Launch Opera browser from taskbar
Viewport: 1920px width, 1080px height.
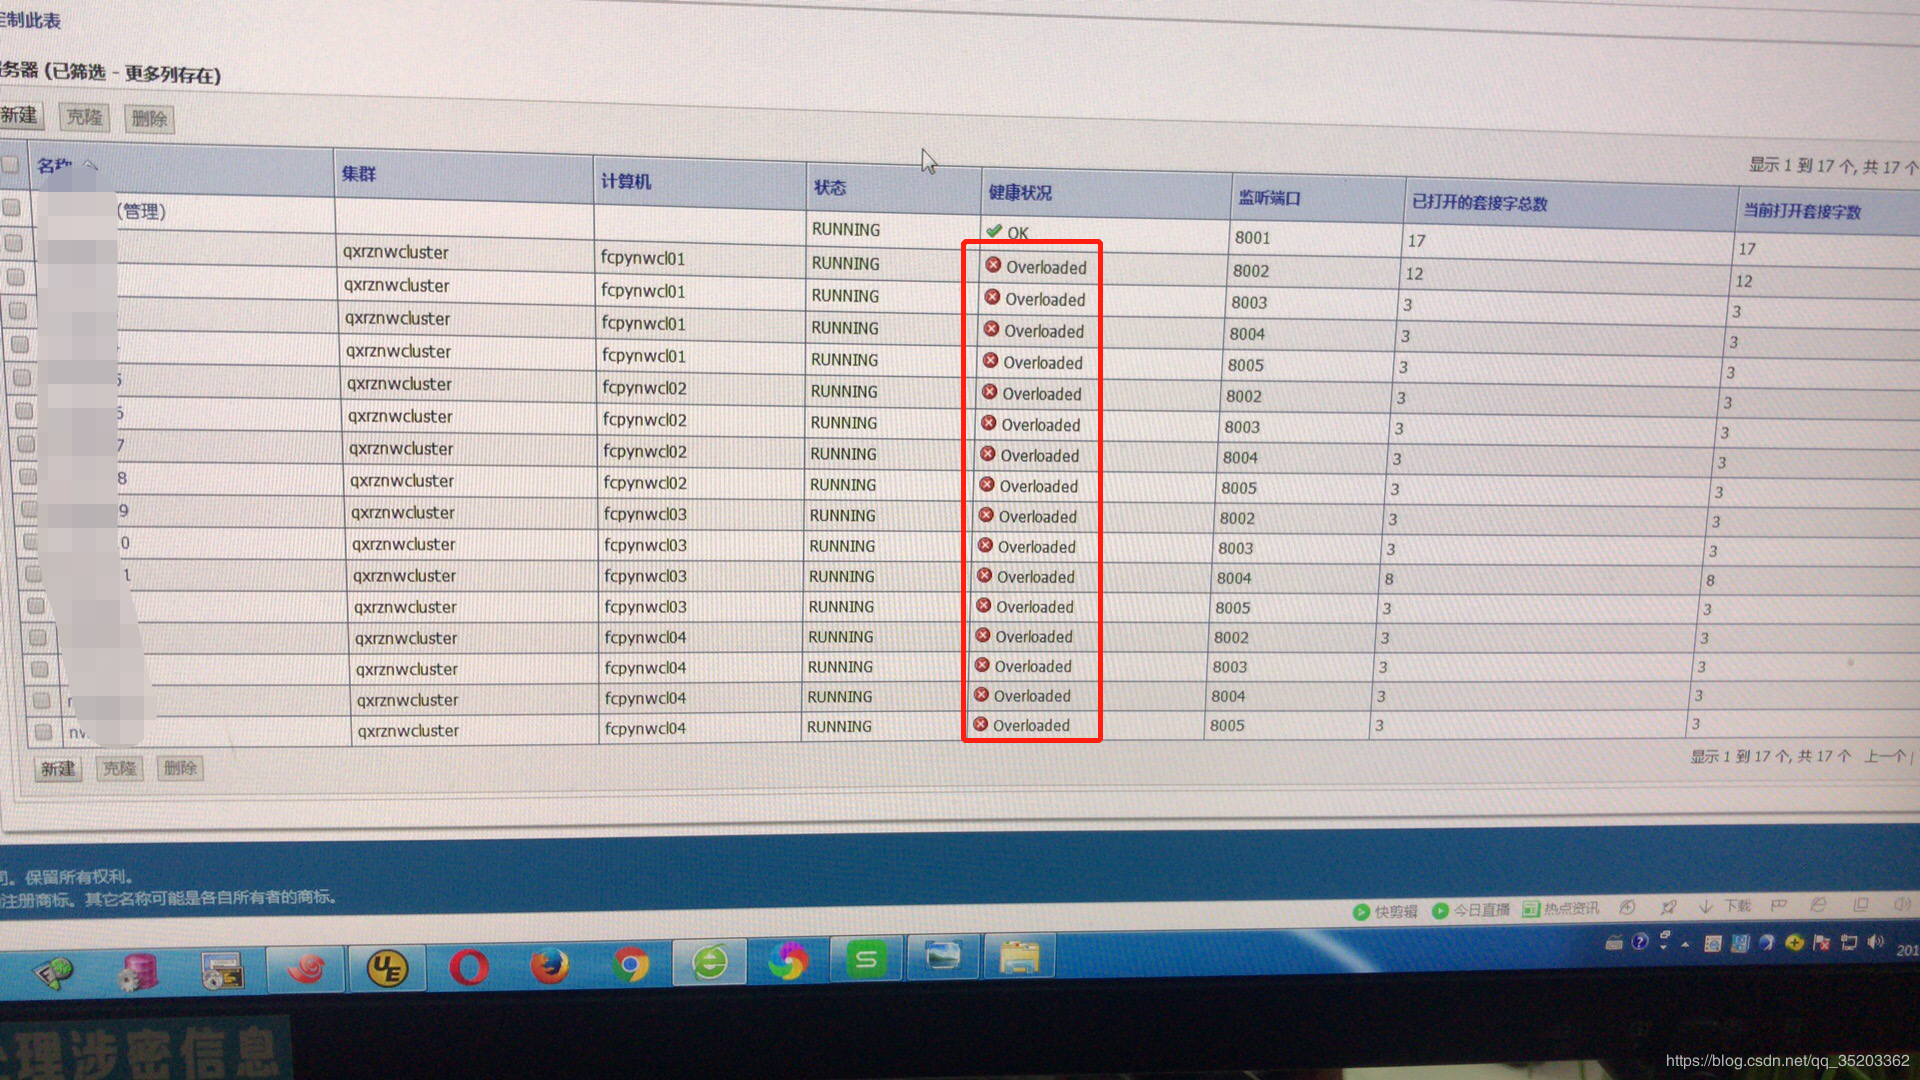468,967
